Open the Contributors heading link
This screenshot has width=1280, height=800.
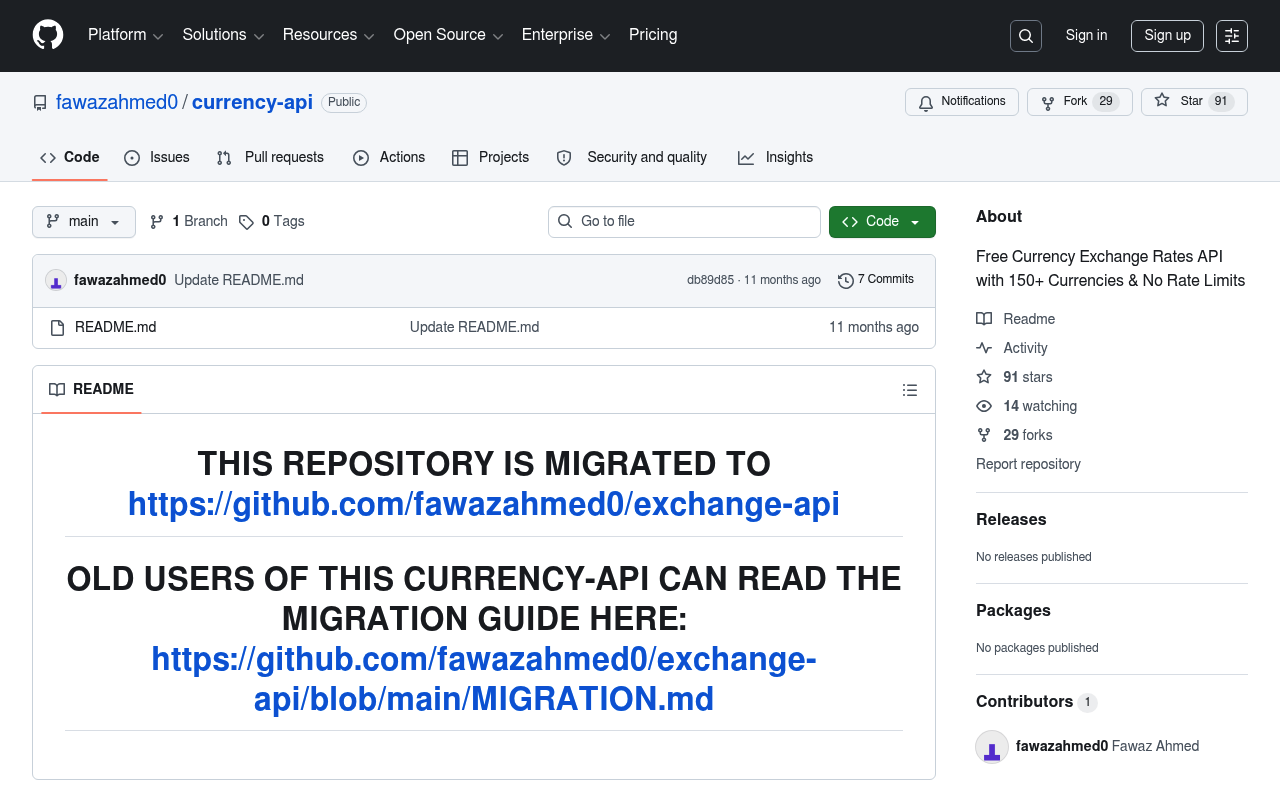tap(1036, 702)
